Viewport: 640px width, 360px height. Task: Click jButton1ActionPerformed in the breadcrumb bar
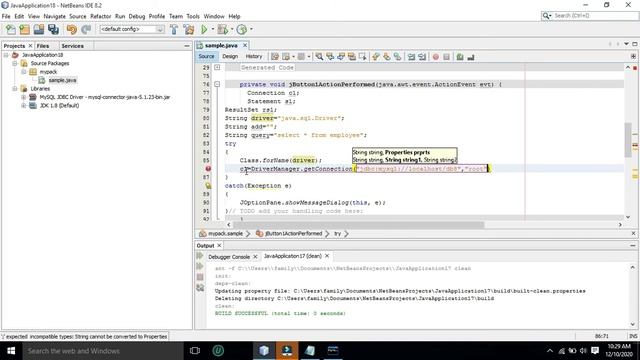click(x=293, y=233)
